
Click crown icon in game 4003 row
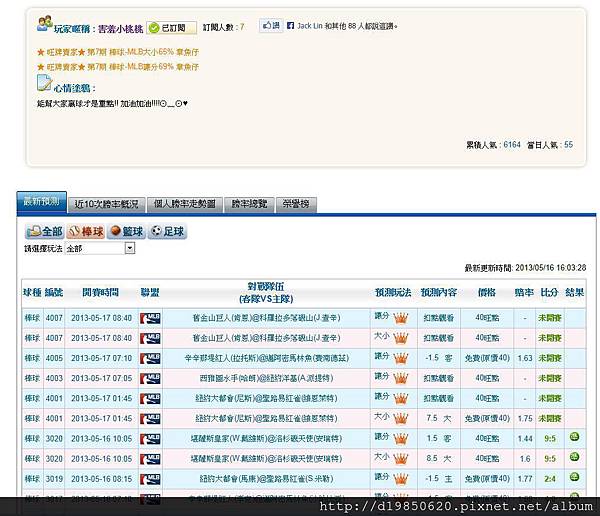pos(401,379)
